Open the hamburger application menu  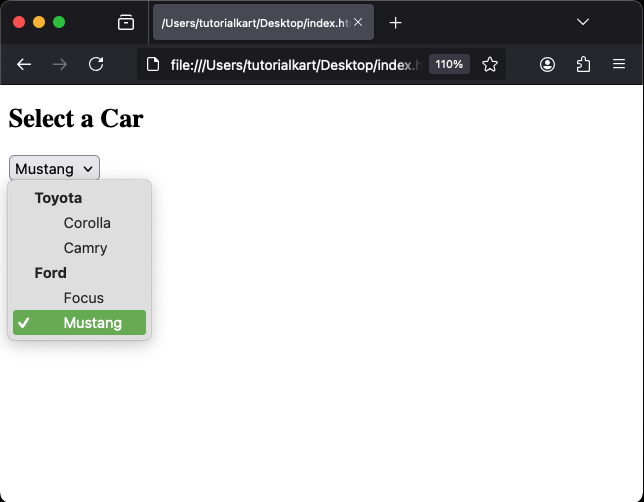click(619, 64)
